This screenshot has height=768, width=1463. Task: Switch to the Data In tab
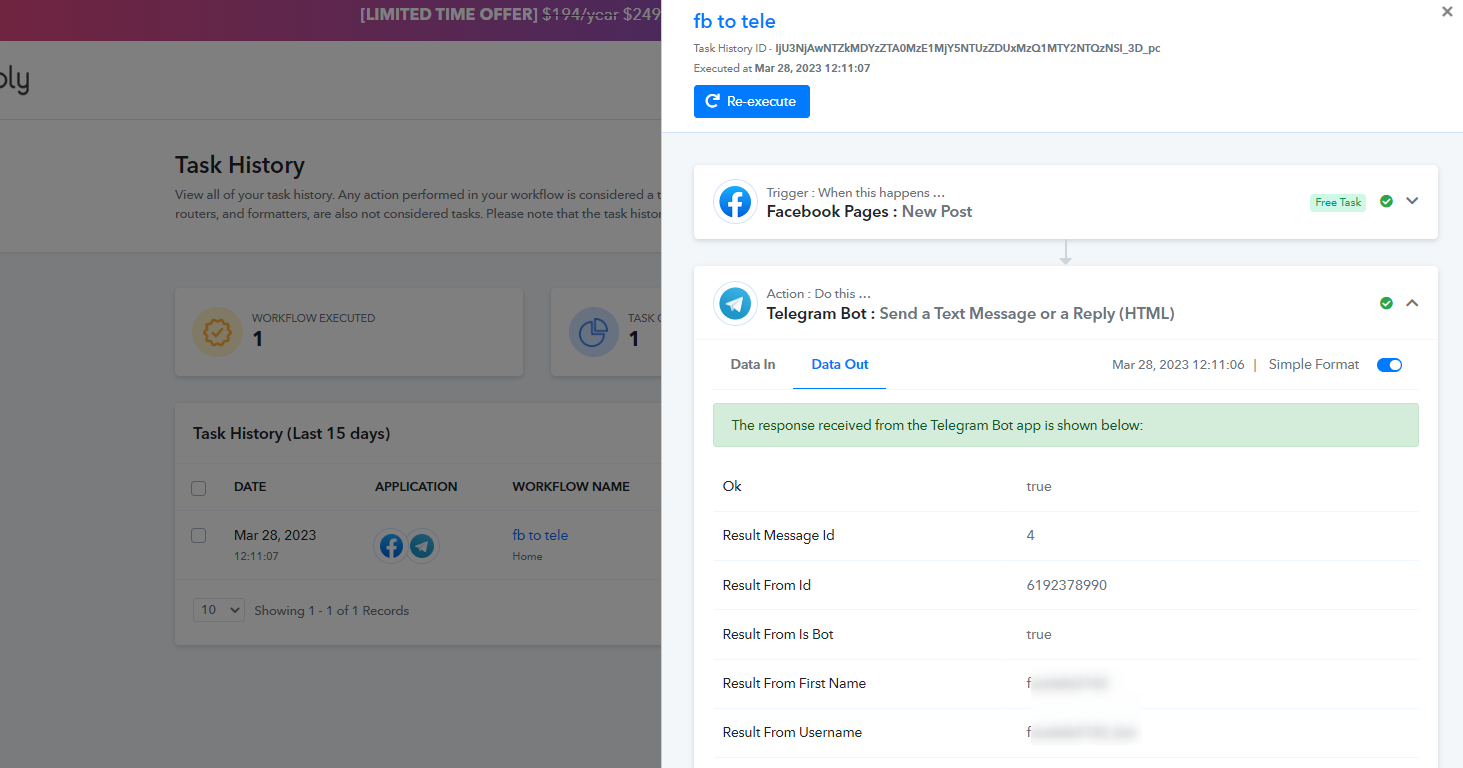pos(753,365)
